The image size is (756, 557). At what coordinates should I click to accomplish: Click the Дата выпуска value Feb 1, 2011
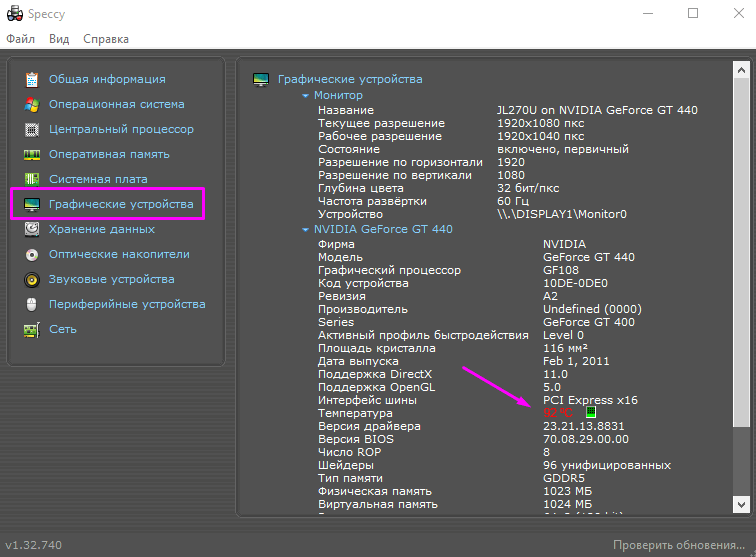pos(576,361)
